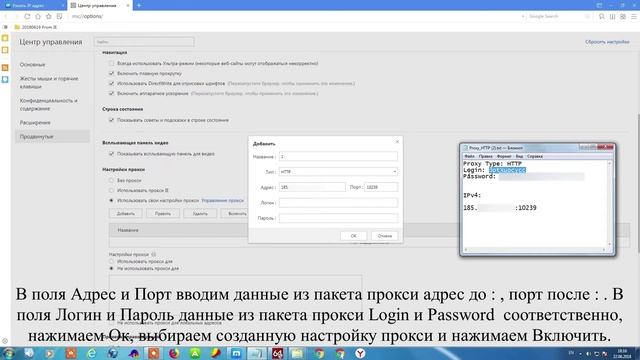Open 'Основные' settings section
The image size is (640, 360).
33,64
